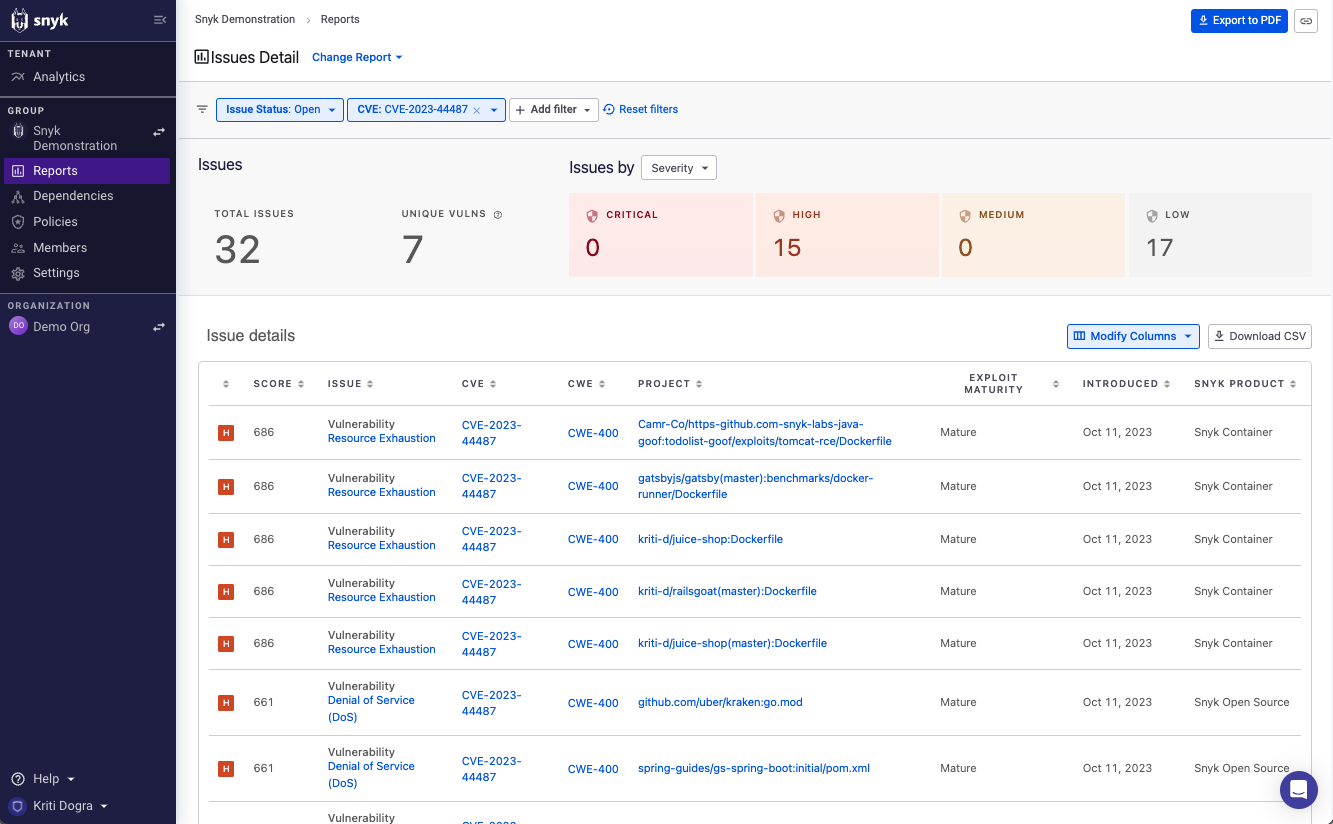The image size is (1333, 824).
Task: Open Reports in the sidebar
Action: pyautogui.click(x=86, y=171)
